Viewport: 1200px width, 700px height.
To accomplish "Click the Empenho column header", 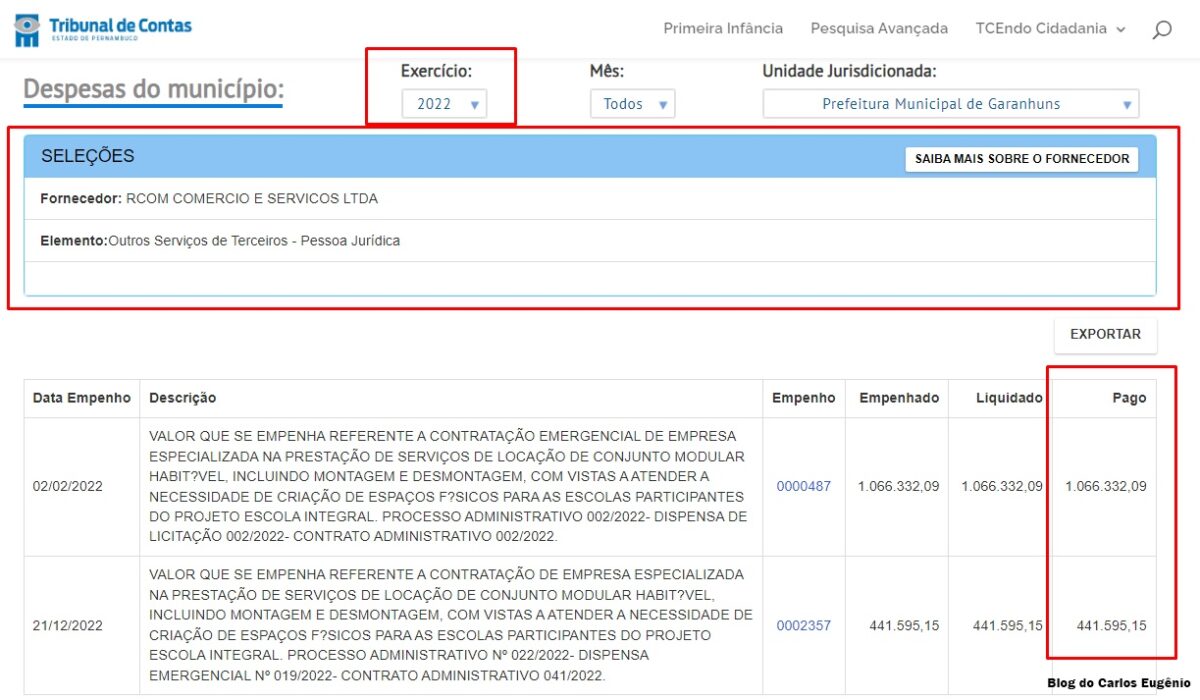I will click(803, 398).
